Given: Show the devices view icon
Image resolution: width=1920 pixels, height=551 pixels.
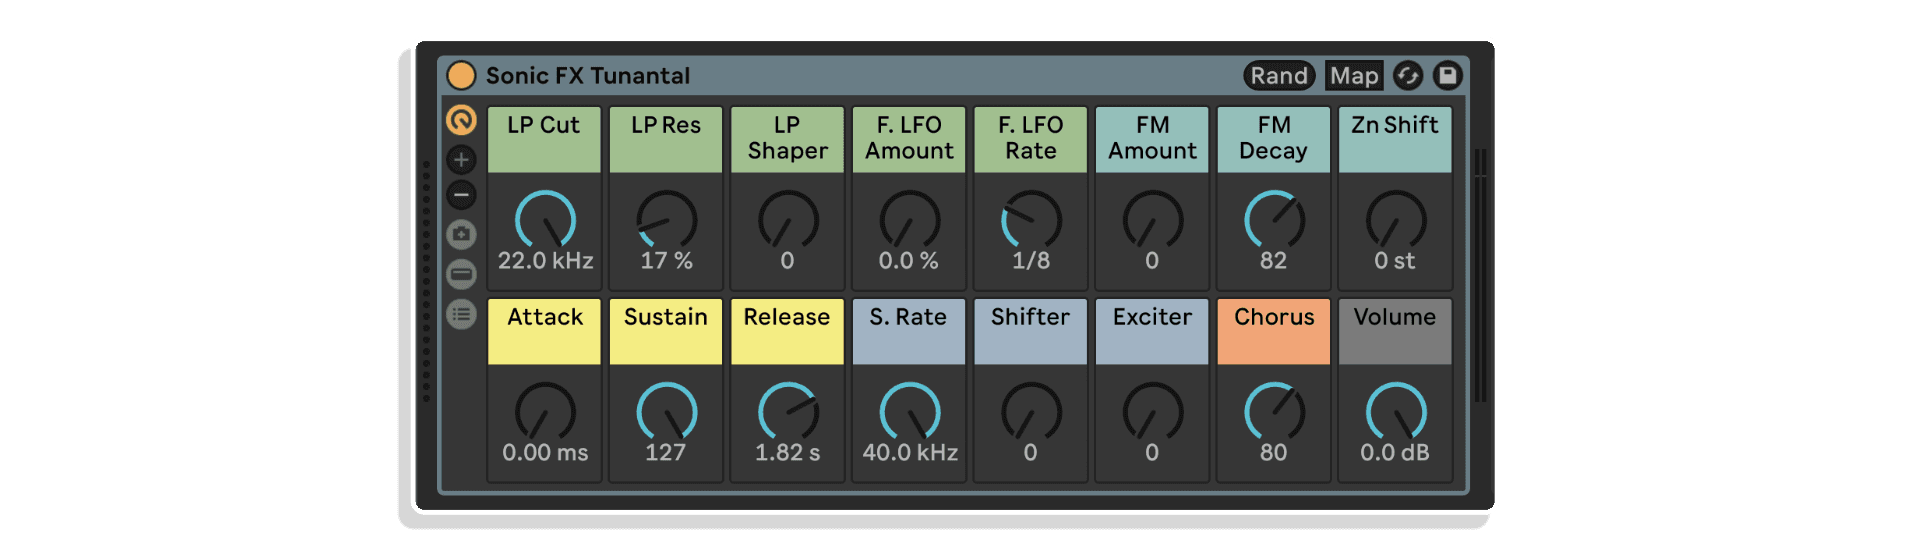Looking at the screenshot, I should [x=461, y=274].
